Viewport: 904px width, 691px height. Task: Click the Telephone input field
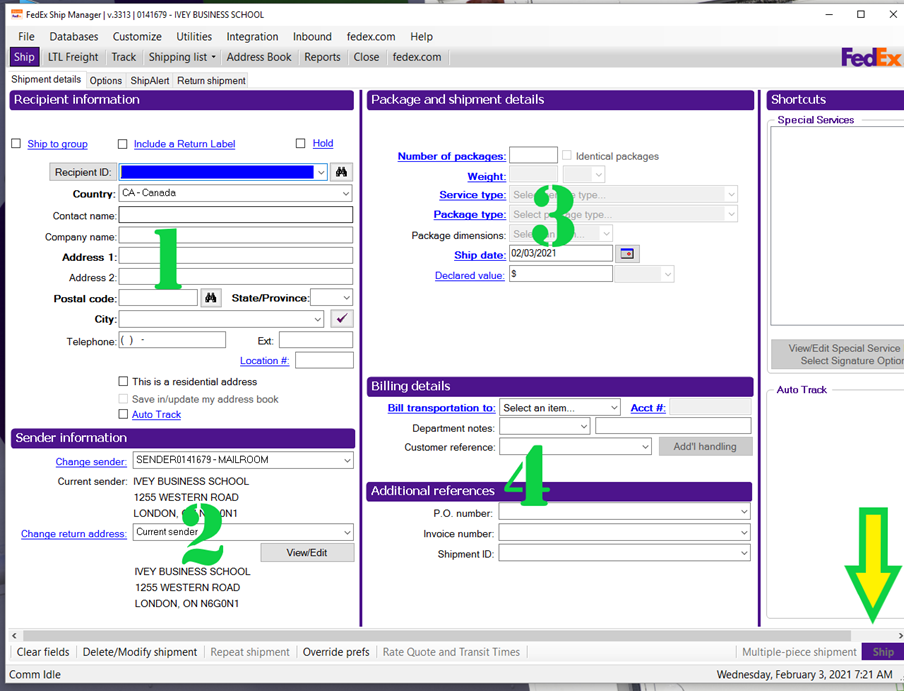172,340
